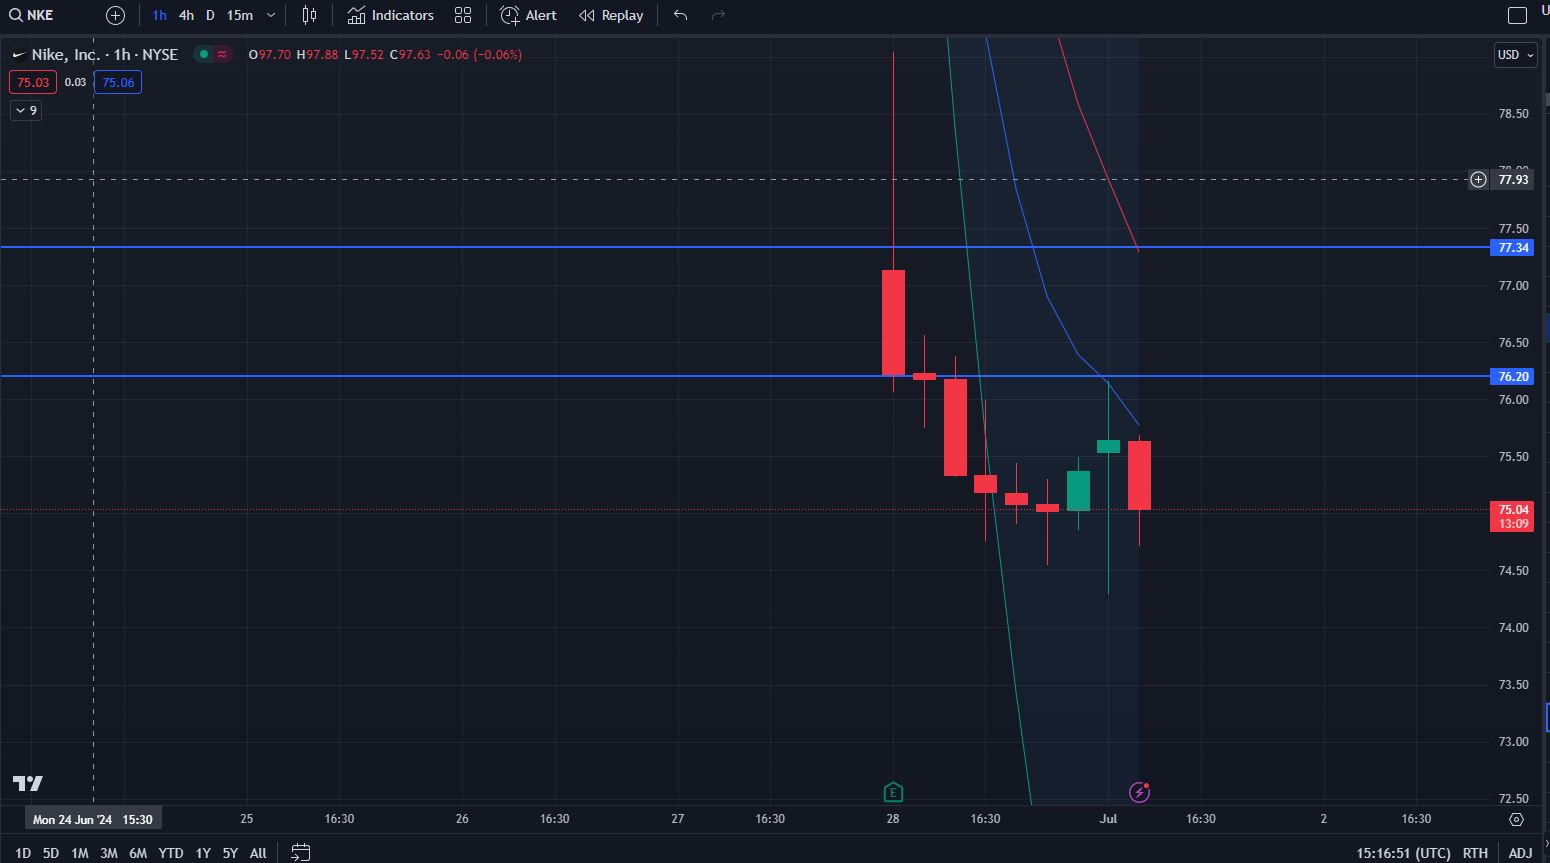Toggle RTH session mode

click(1475, 853)
